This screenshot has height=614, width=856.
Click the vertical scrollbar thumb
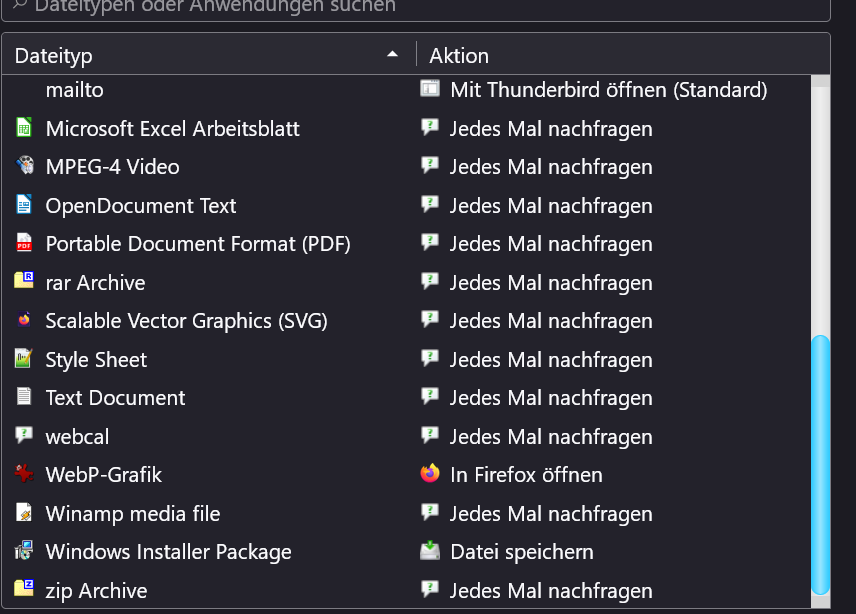tap(821, 462)
